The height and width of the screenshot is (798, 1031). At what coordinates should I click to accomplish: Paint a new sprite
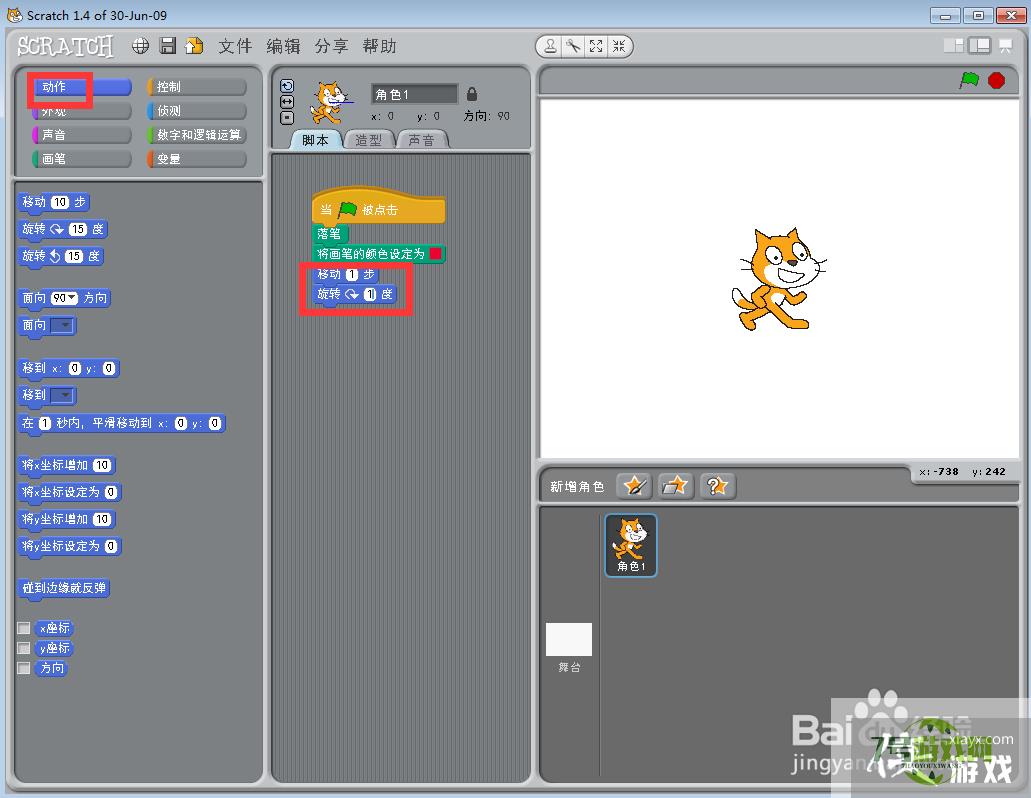coord(634,486)
